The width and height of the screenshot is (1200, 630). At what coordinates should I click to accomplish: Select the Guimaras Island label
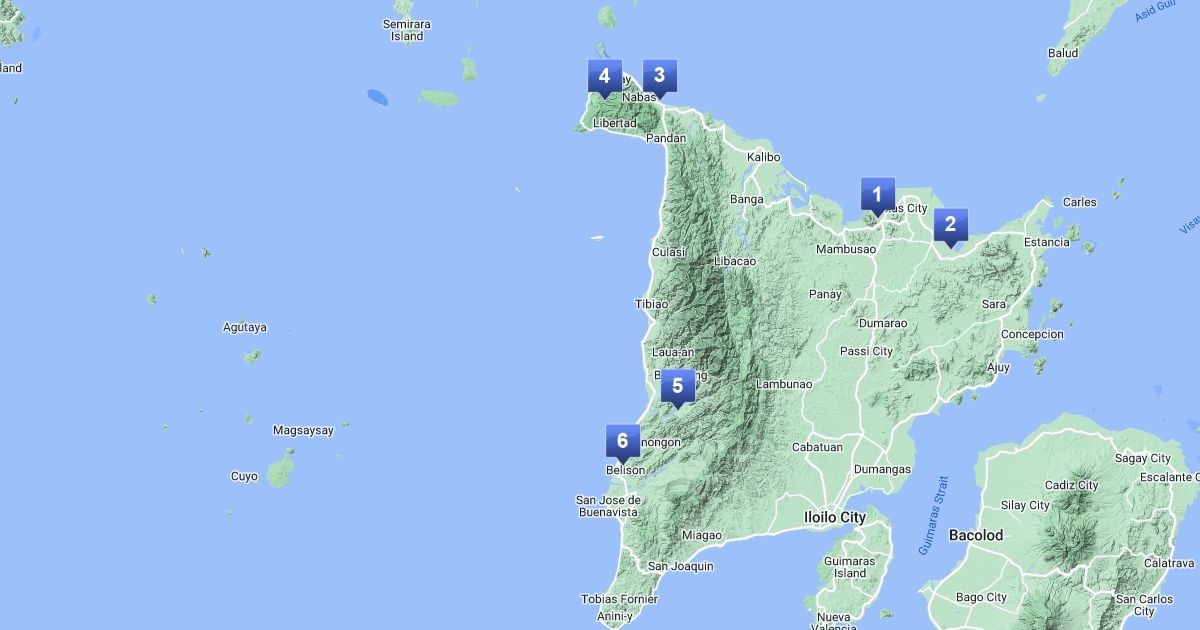(850, 567)
